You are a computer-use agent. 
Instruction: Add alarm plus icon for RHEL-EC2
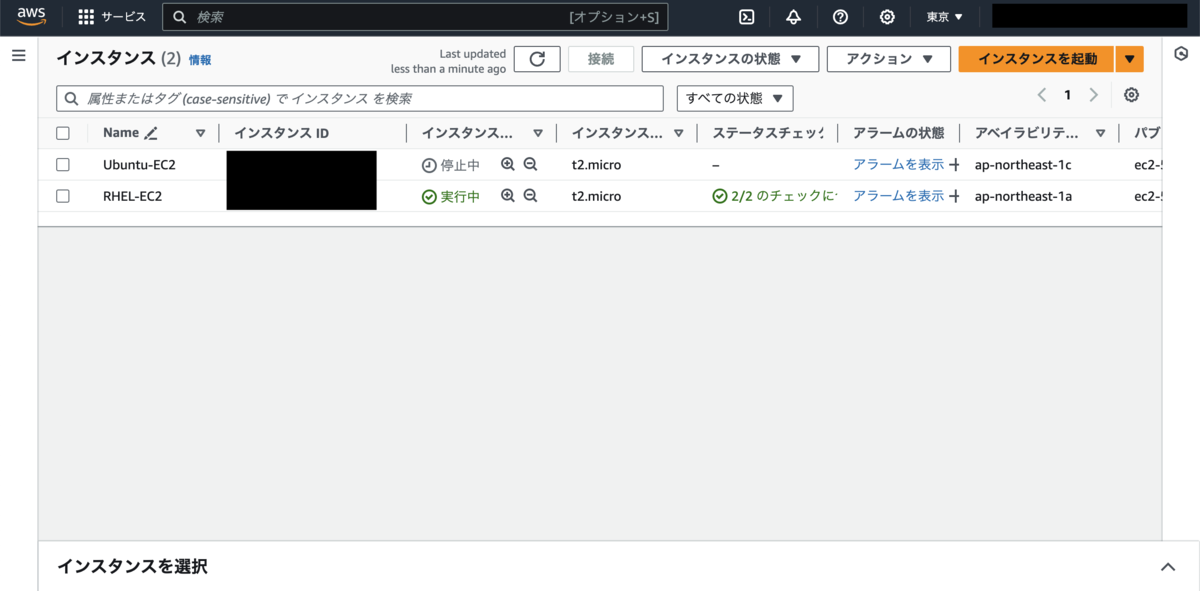pos(954,196)
